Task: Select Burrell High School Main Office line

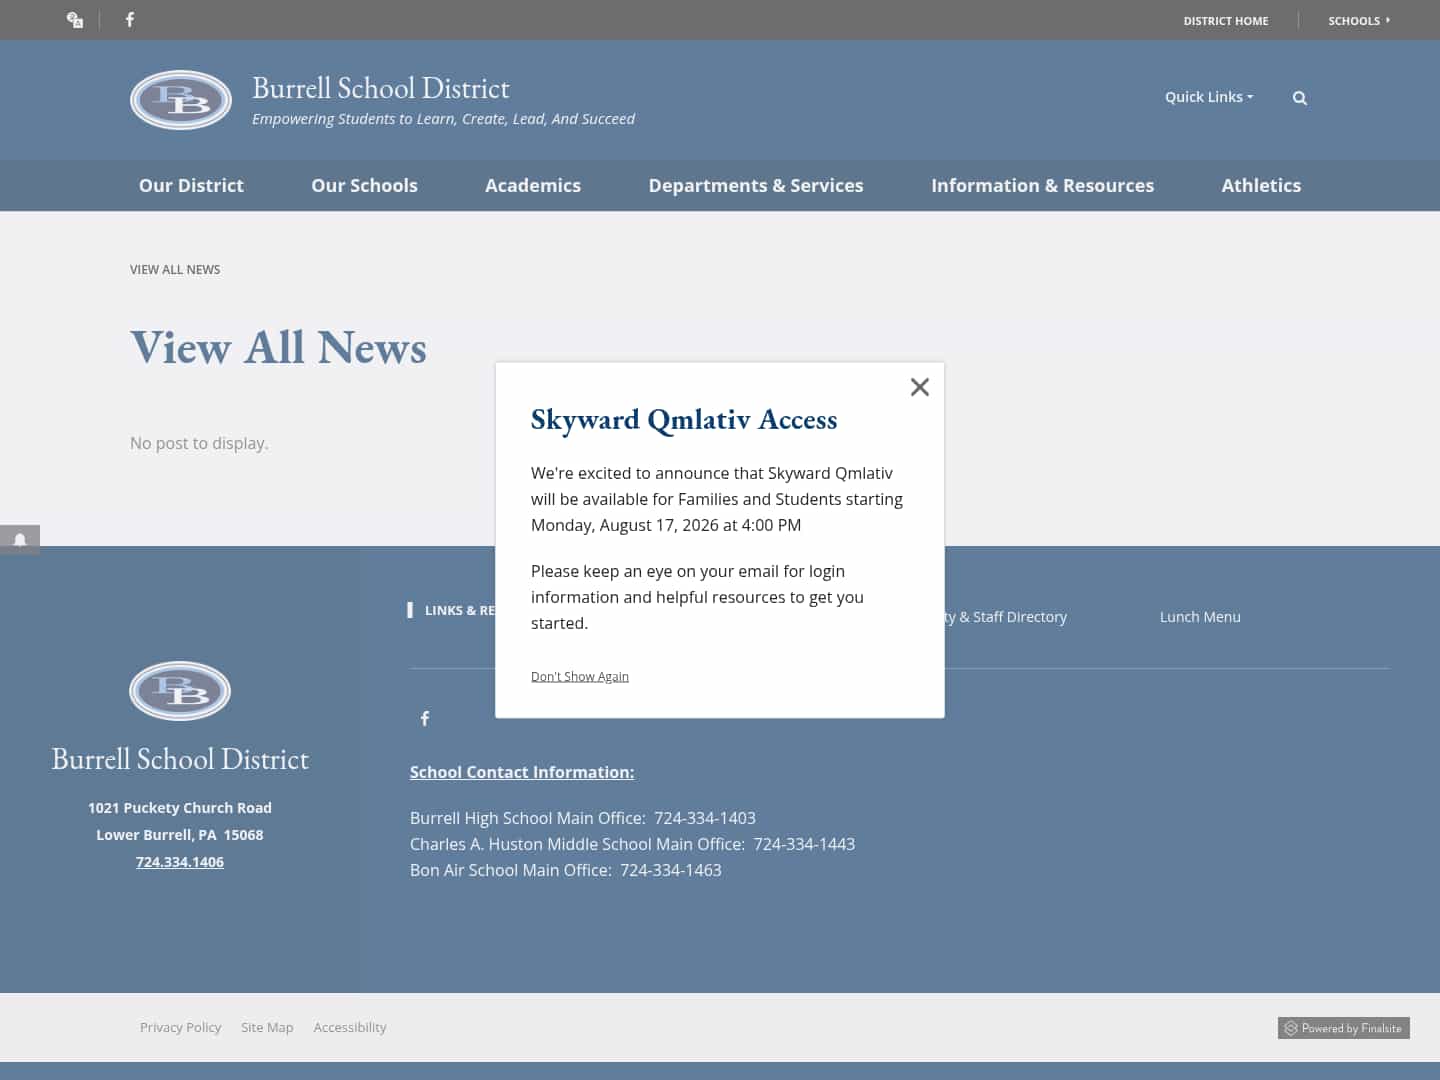Action: point(583,818)
